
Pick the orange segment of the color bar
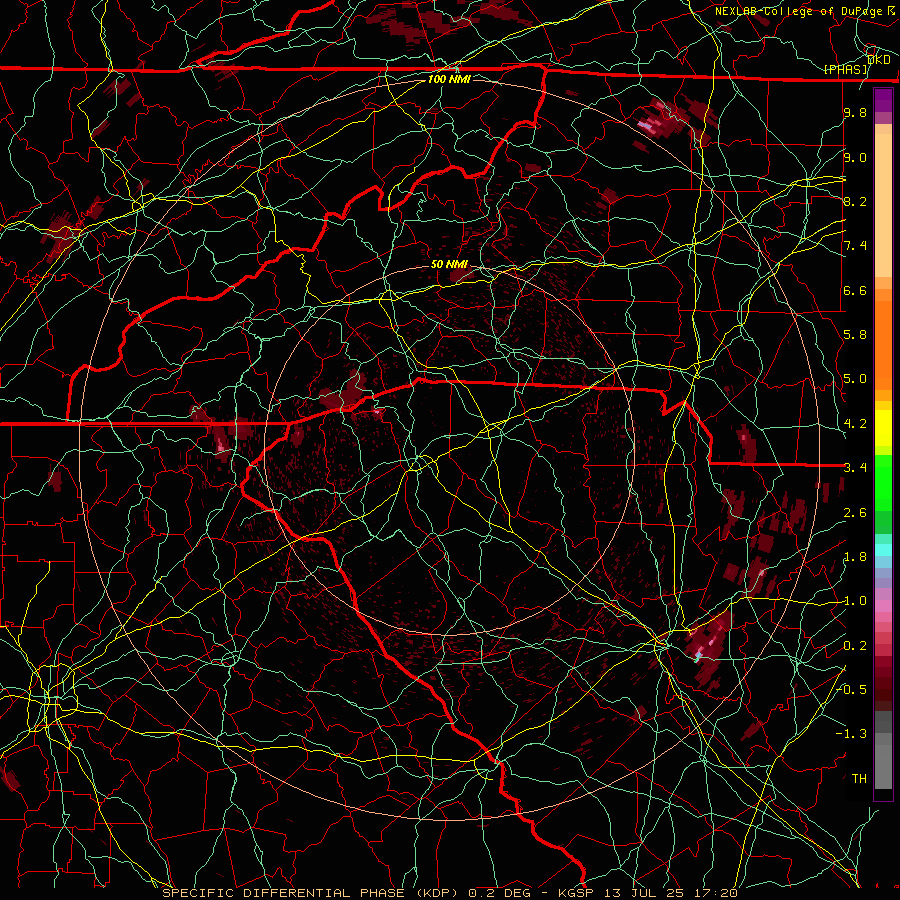click(x=883, y=344)
